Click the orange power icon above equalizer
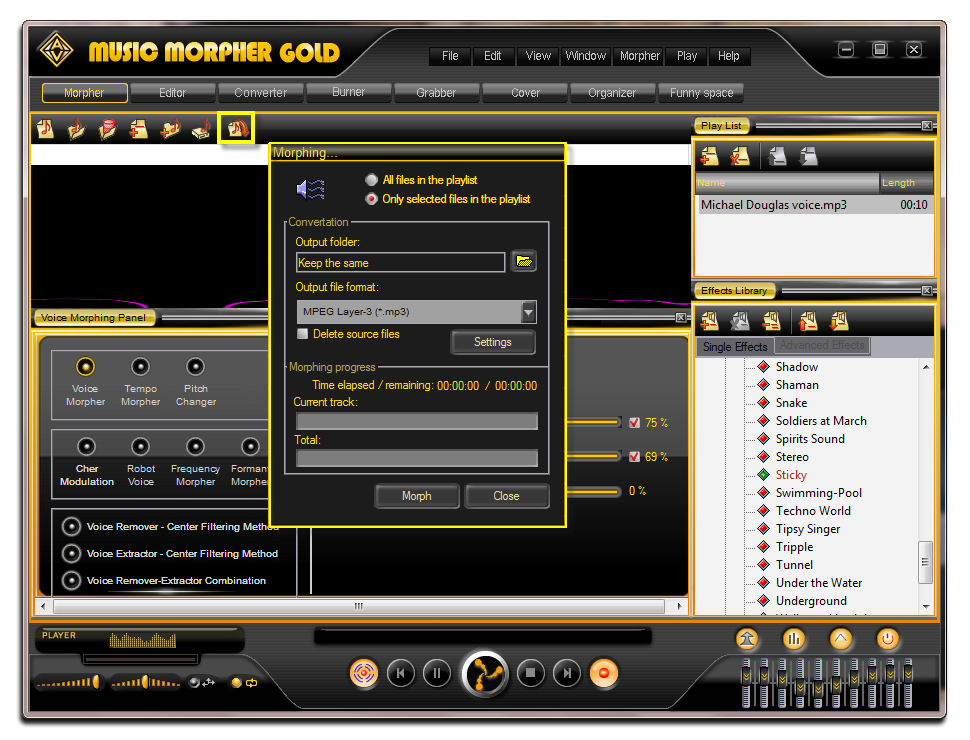 click(x=888, y=639)
